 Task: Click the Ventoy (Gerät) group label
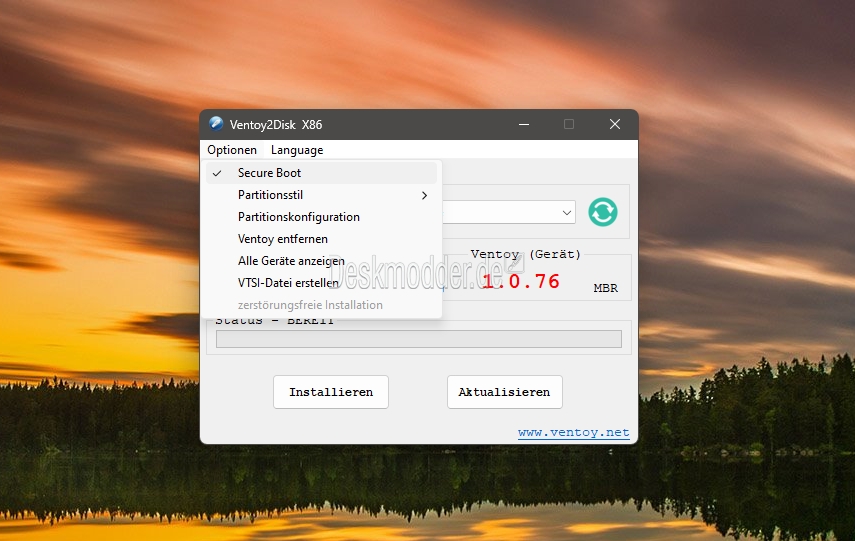click(526, 254)
